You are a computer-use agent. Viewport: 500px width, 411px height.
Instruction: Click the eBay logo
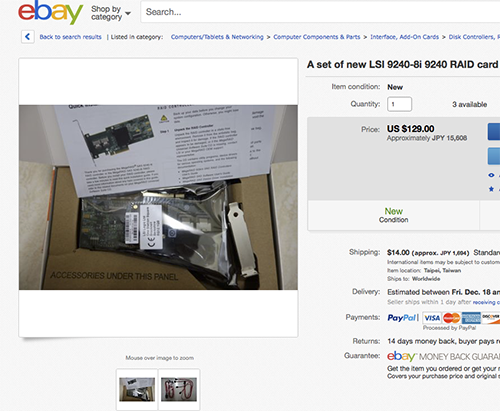tap(50, 12)
